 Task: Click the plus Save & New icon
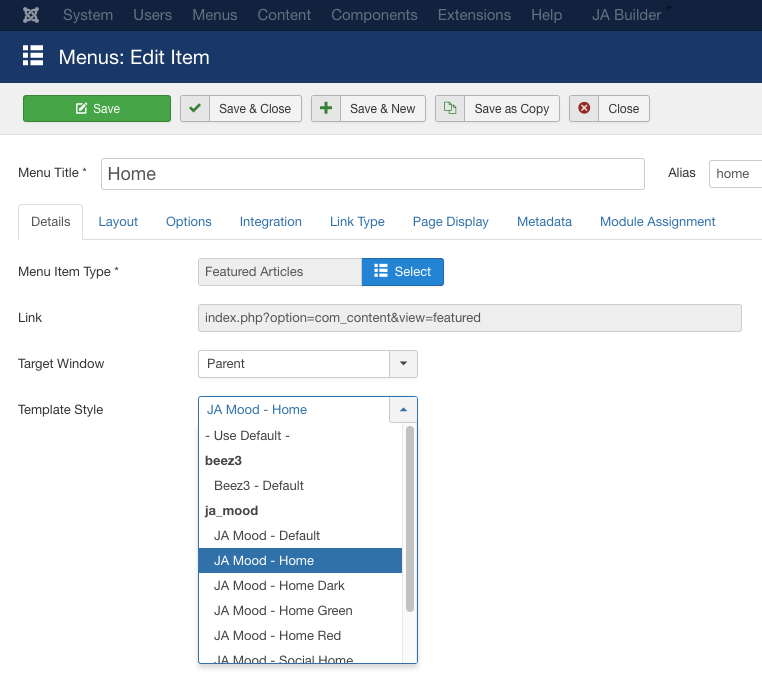(x=326, y=109)
